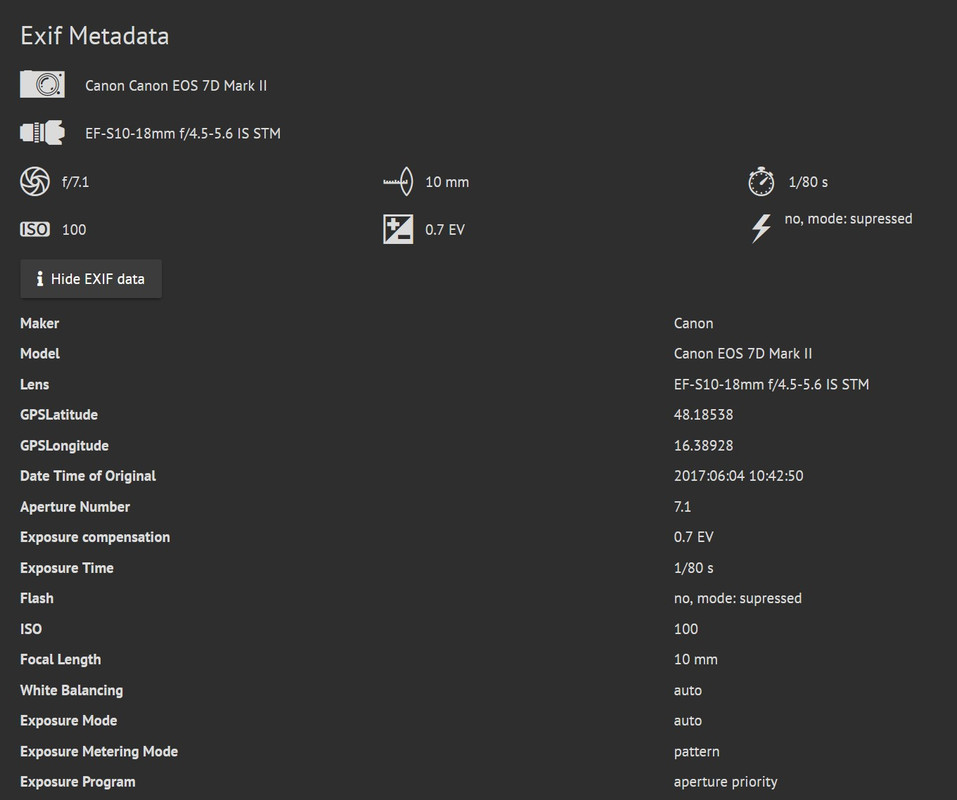Click the ISO row label in table
The height and width of the screenshot is (800, 957).
click(31, 629)
